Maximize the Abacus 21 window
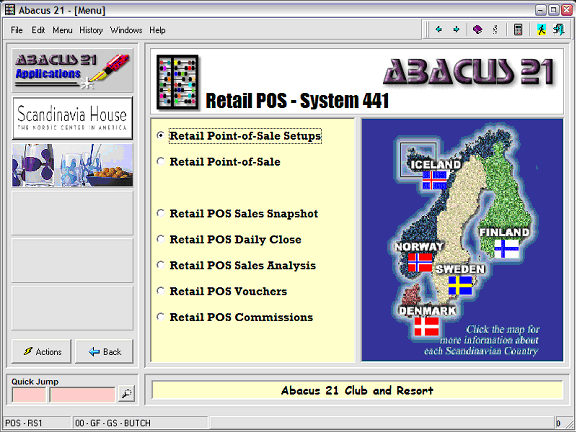This screenshot has width=576, height=432. click(554, 10)
